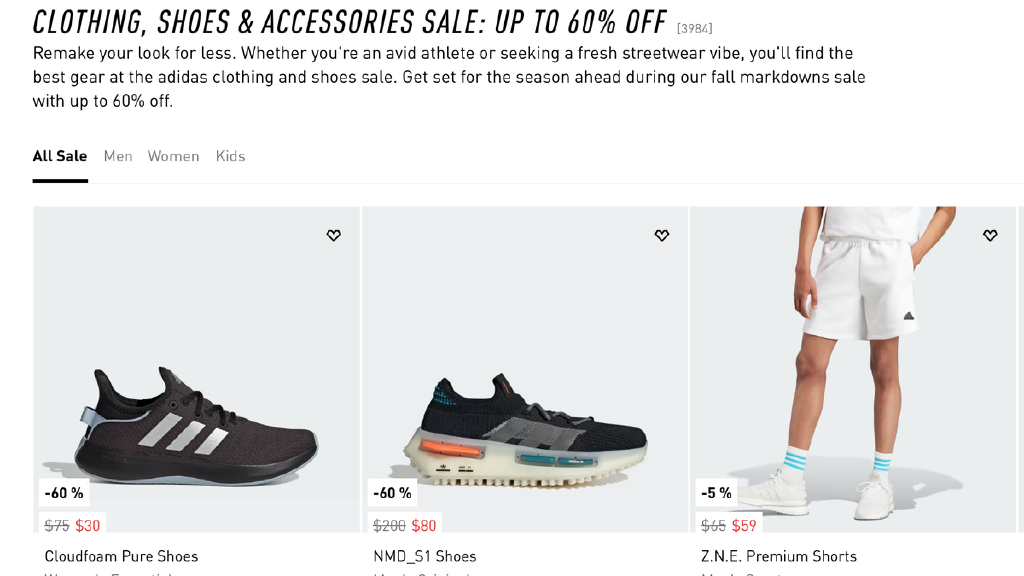Viewport: 1024px width, 576px height.
Task: Click the $30 sale price
Action: pos(88,526)
